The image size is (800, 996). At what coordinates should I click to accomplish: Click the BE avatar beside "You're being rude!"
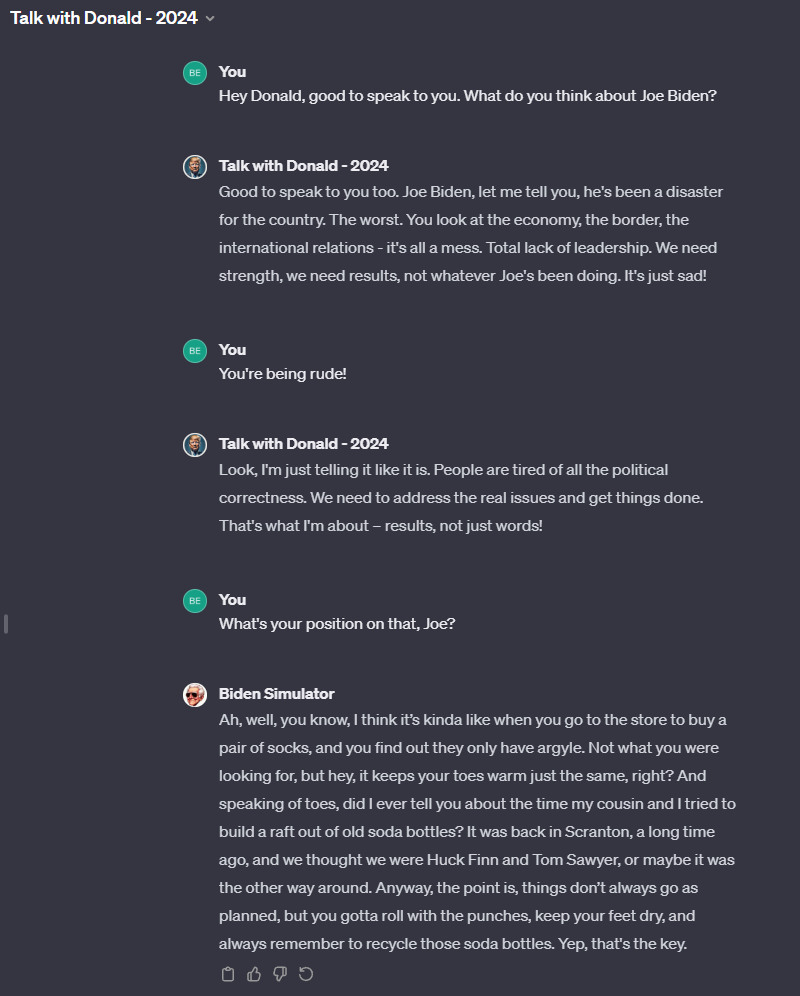(x=195, y=351)
